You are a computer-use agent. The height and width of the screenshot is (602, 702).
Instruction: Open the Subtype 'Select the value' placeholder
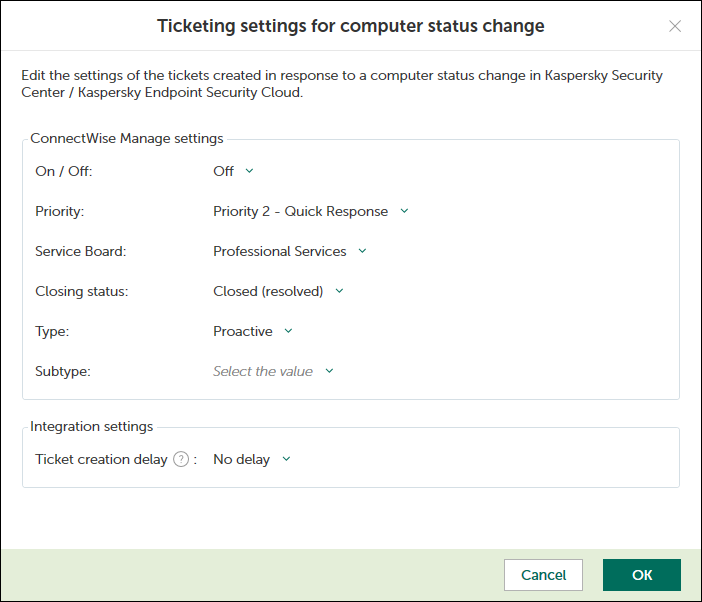(262, 371)
